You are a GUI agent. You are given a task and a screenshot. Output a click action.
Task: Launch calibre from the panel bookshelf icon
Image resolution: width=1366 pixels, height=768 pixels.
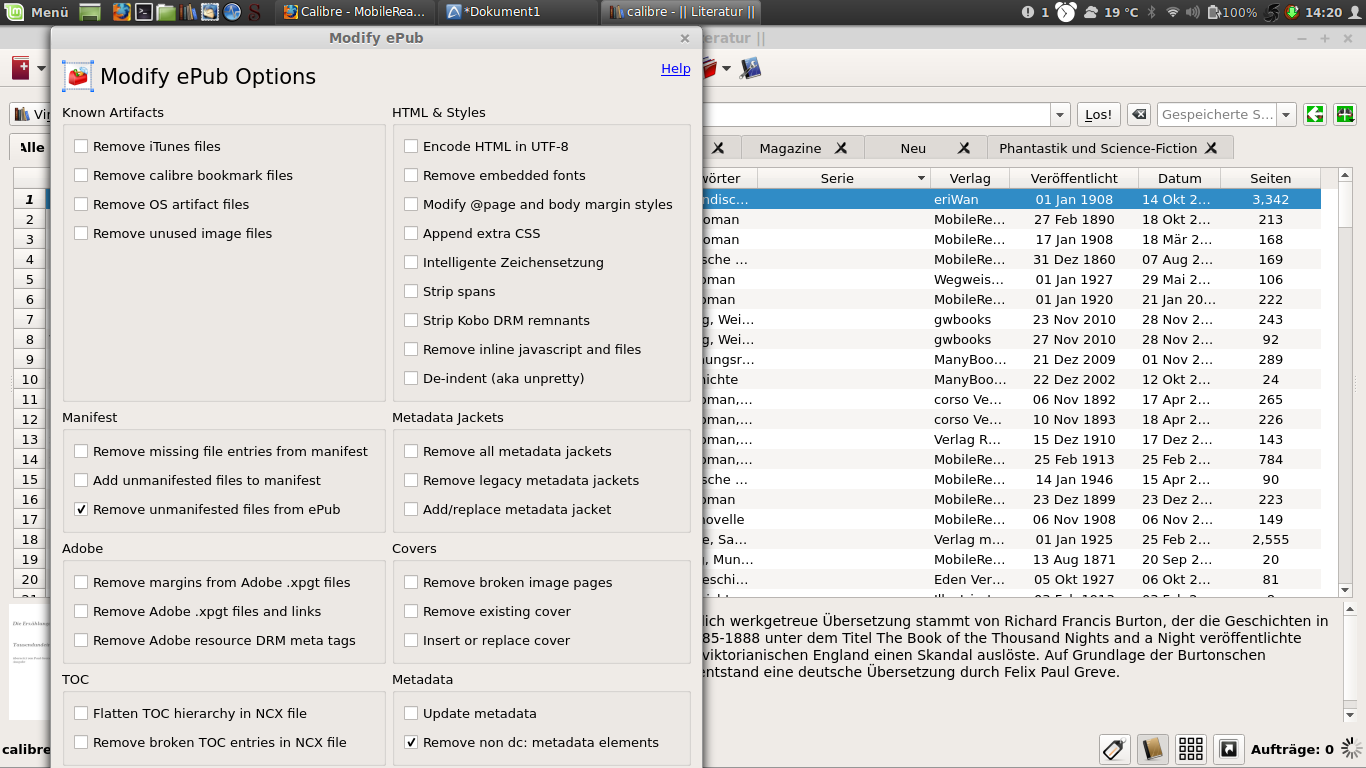click(x=188, y=12)
